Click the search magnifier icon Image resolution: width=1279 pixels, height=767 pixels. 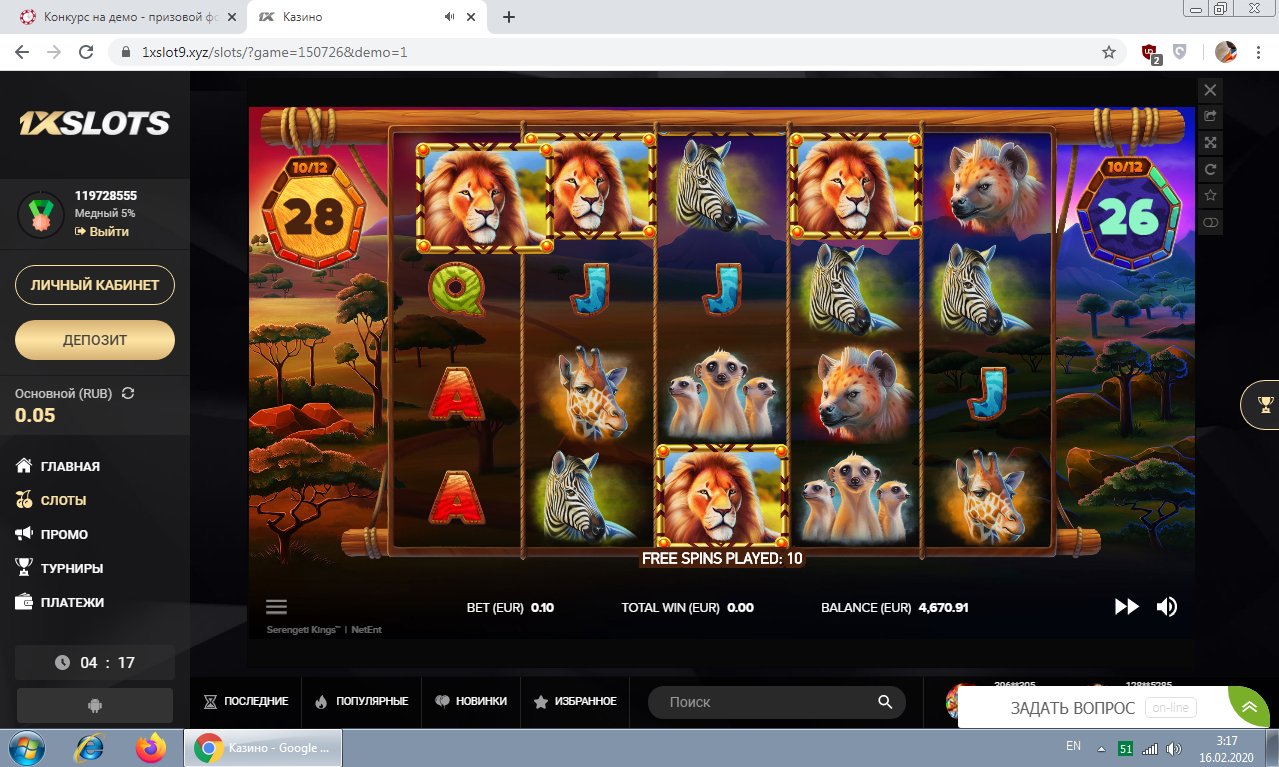(885, 702)
